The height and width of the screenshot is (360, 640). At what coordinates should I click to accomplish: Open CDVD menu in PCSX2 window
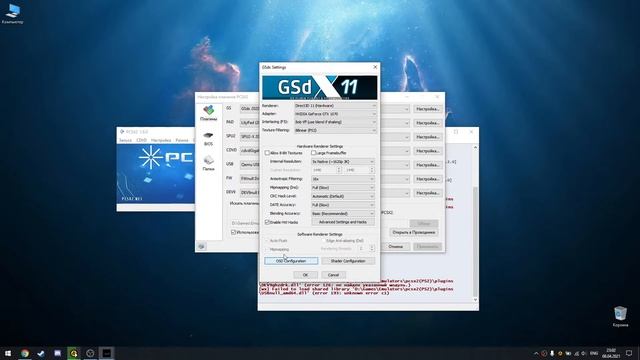141,140
